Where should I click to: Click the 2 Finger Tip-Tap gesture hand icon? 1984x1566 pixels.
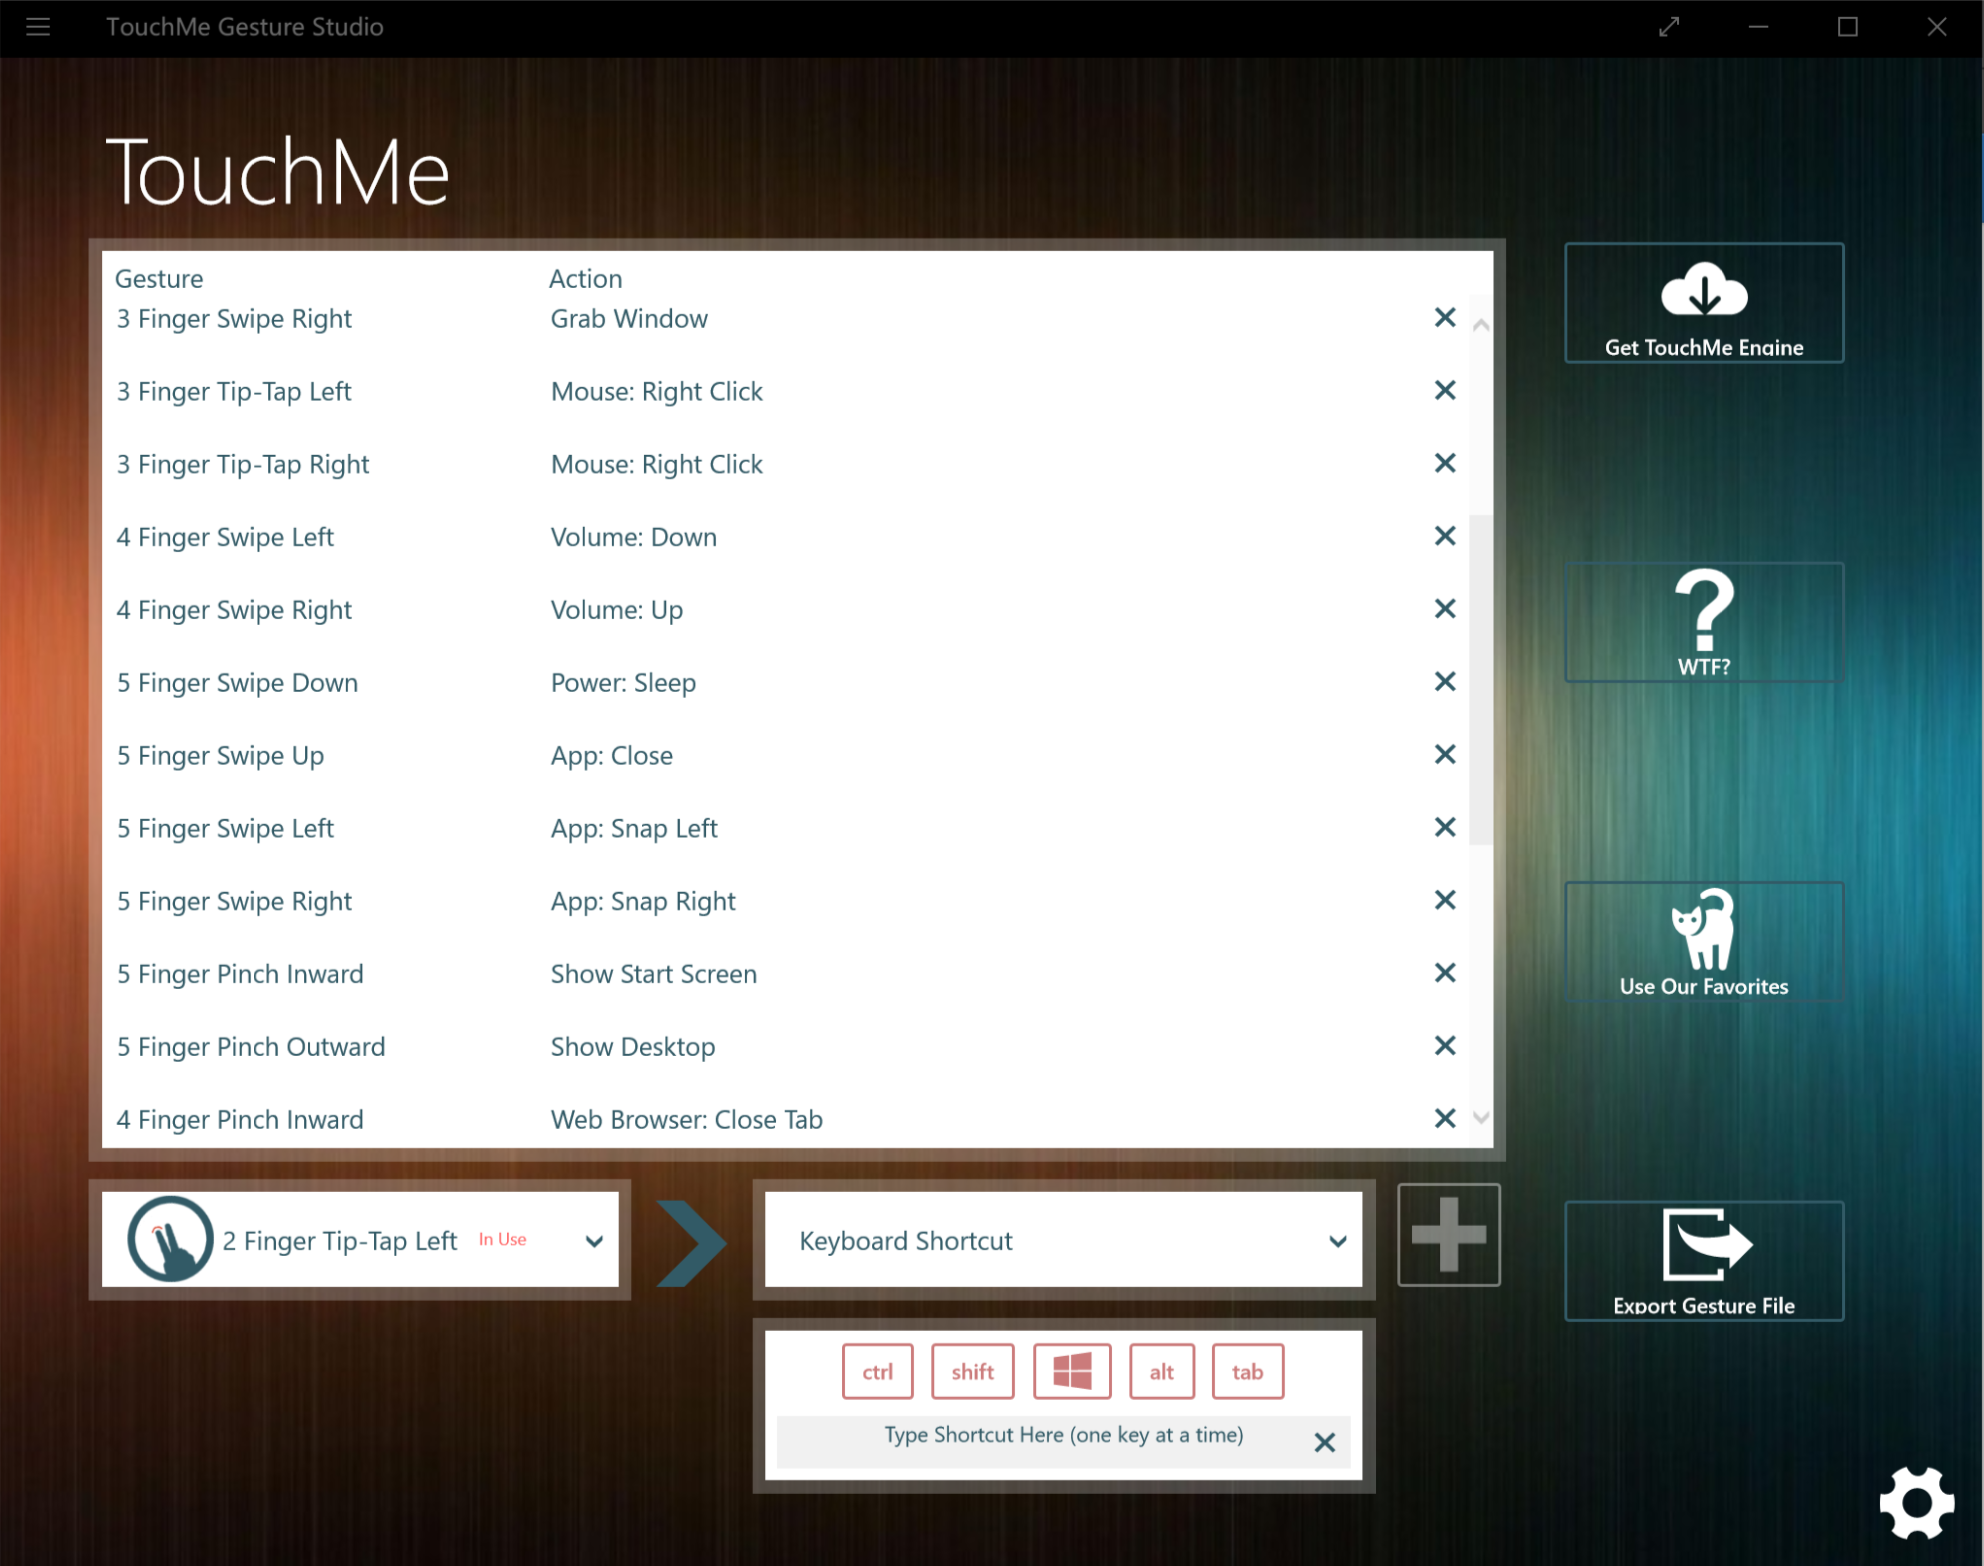(170, 1239)
